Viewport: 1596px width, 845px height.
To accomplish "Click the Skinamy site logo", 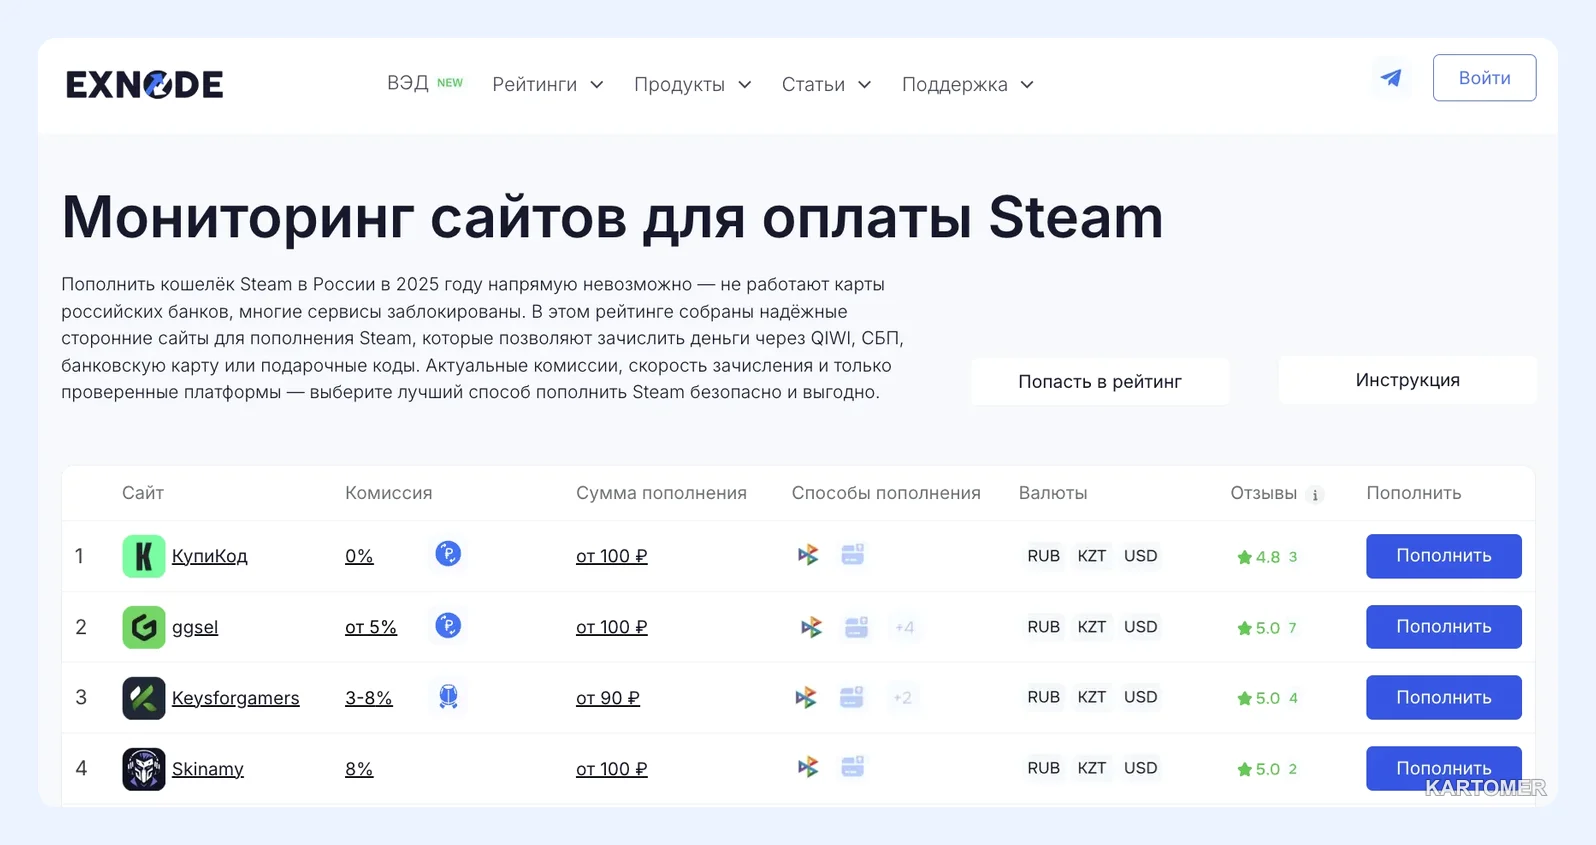I will click(x=144, y=769).
